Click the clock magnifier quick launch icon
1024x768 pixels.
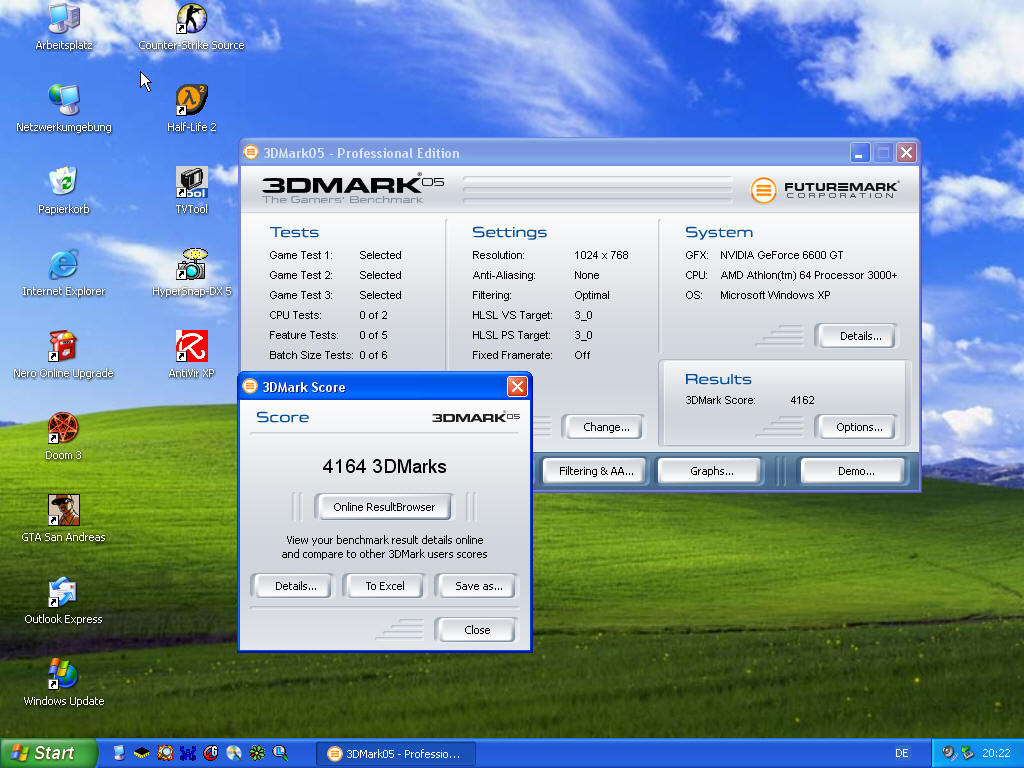click(280, 753)
